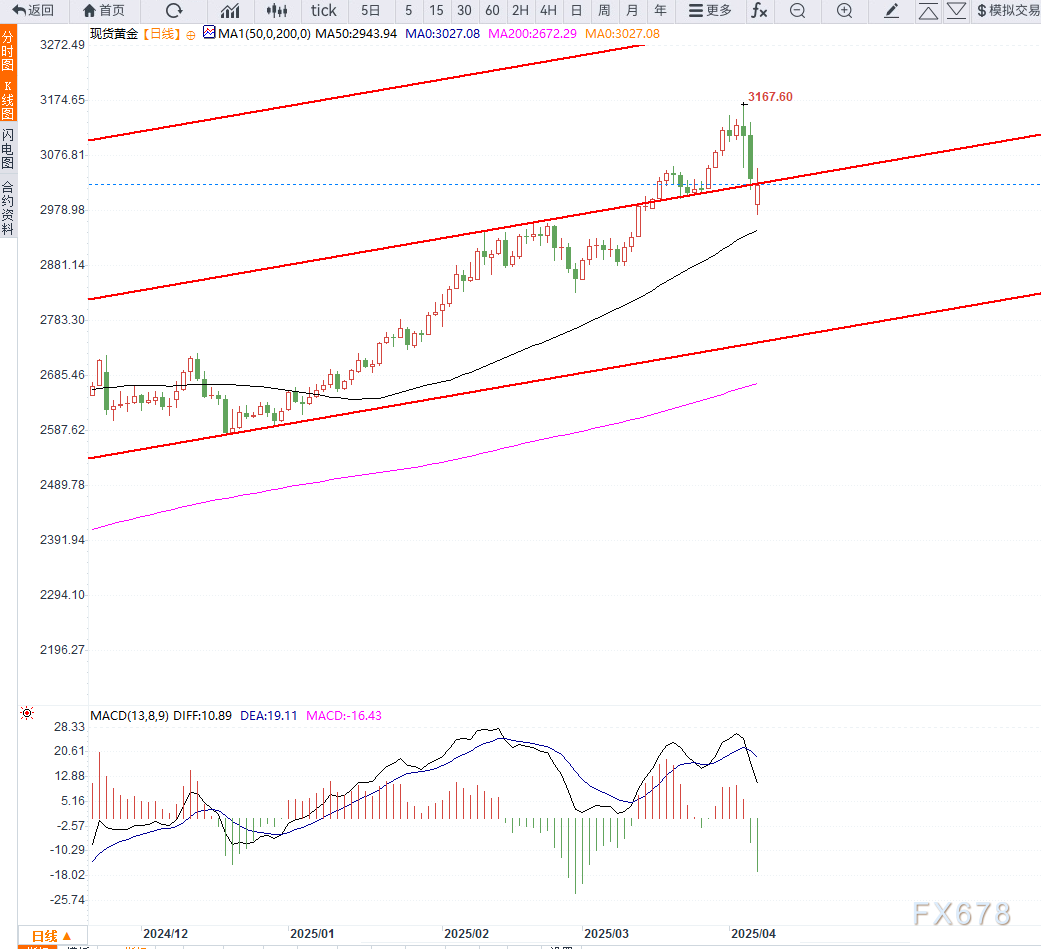Click the orange circle beside 【日线】
1041x949 pixels.
pyautogui.click(x=190, y=33)
